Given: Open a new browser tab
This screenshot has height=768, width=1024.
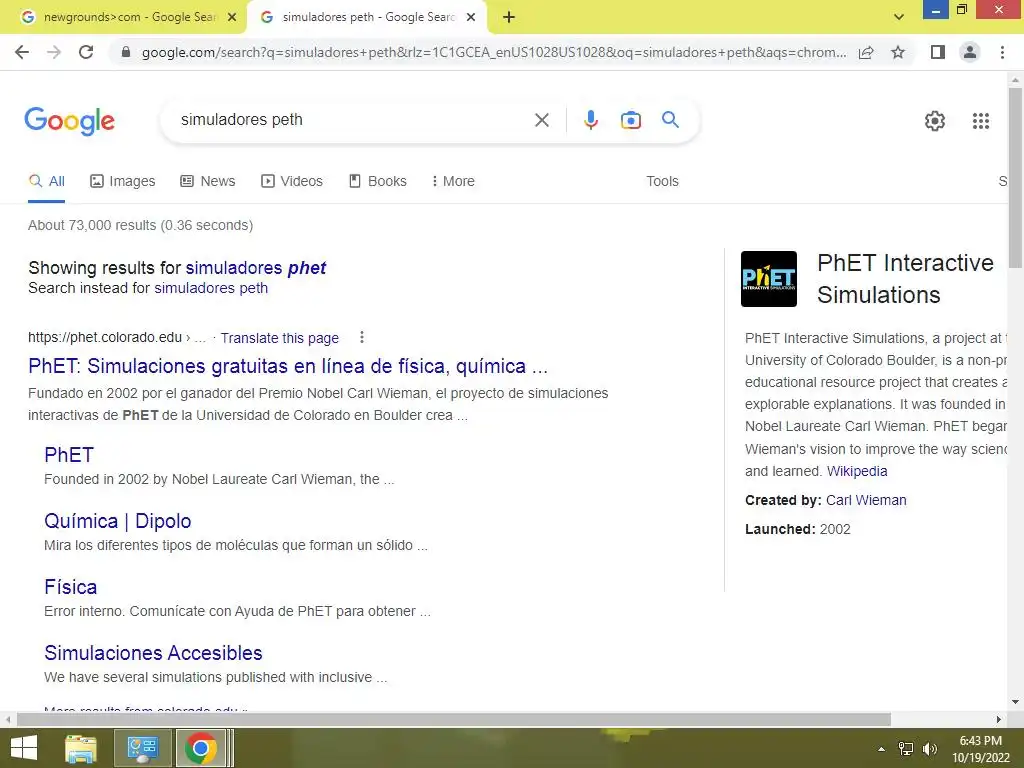Looking at the screenshot, I should pos(509,17).
